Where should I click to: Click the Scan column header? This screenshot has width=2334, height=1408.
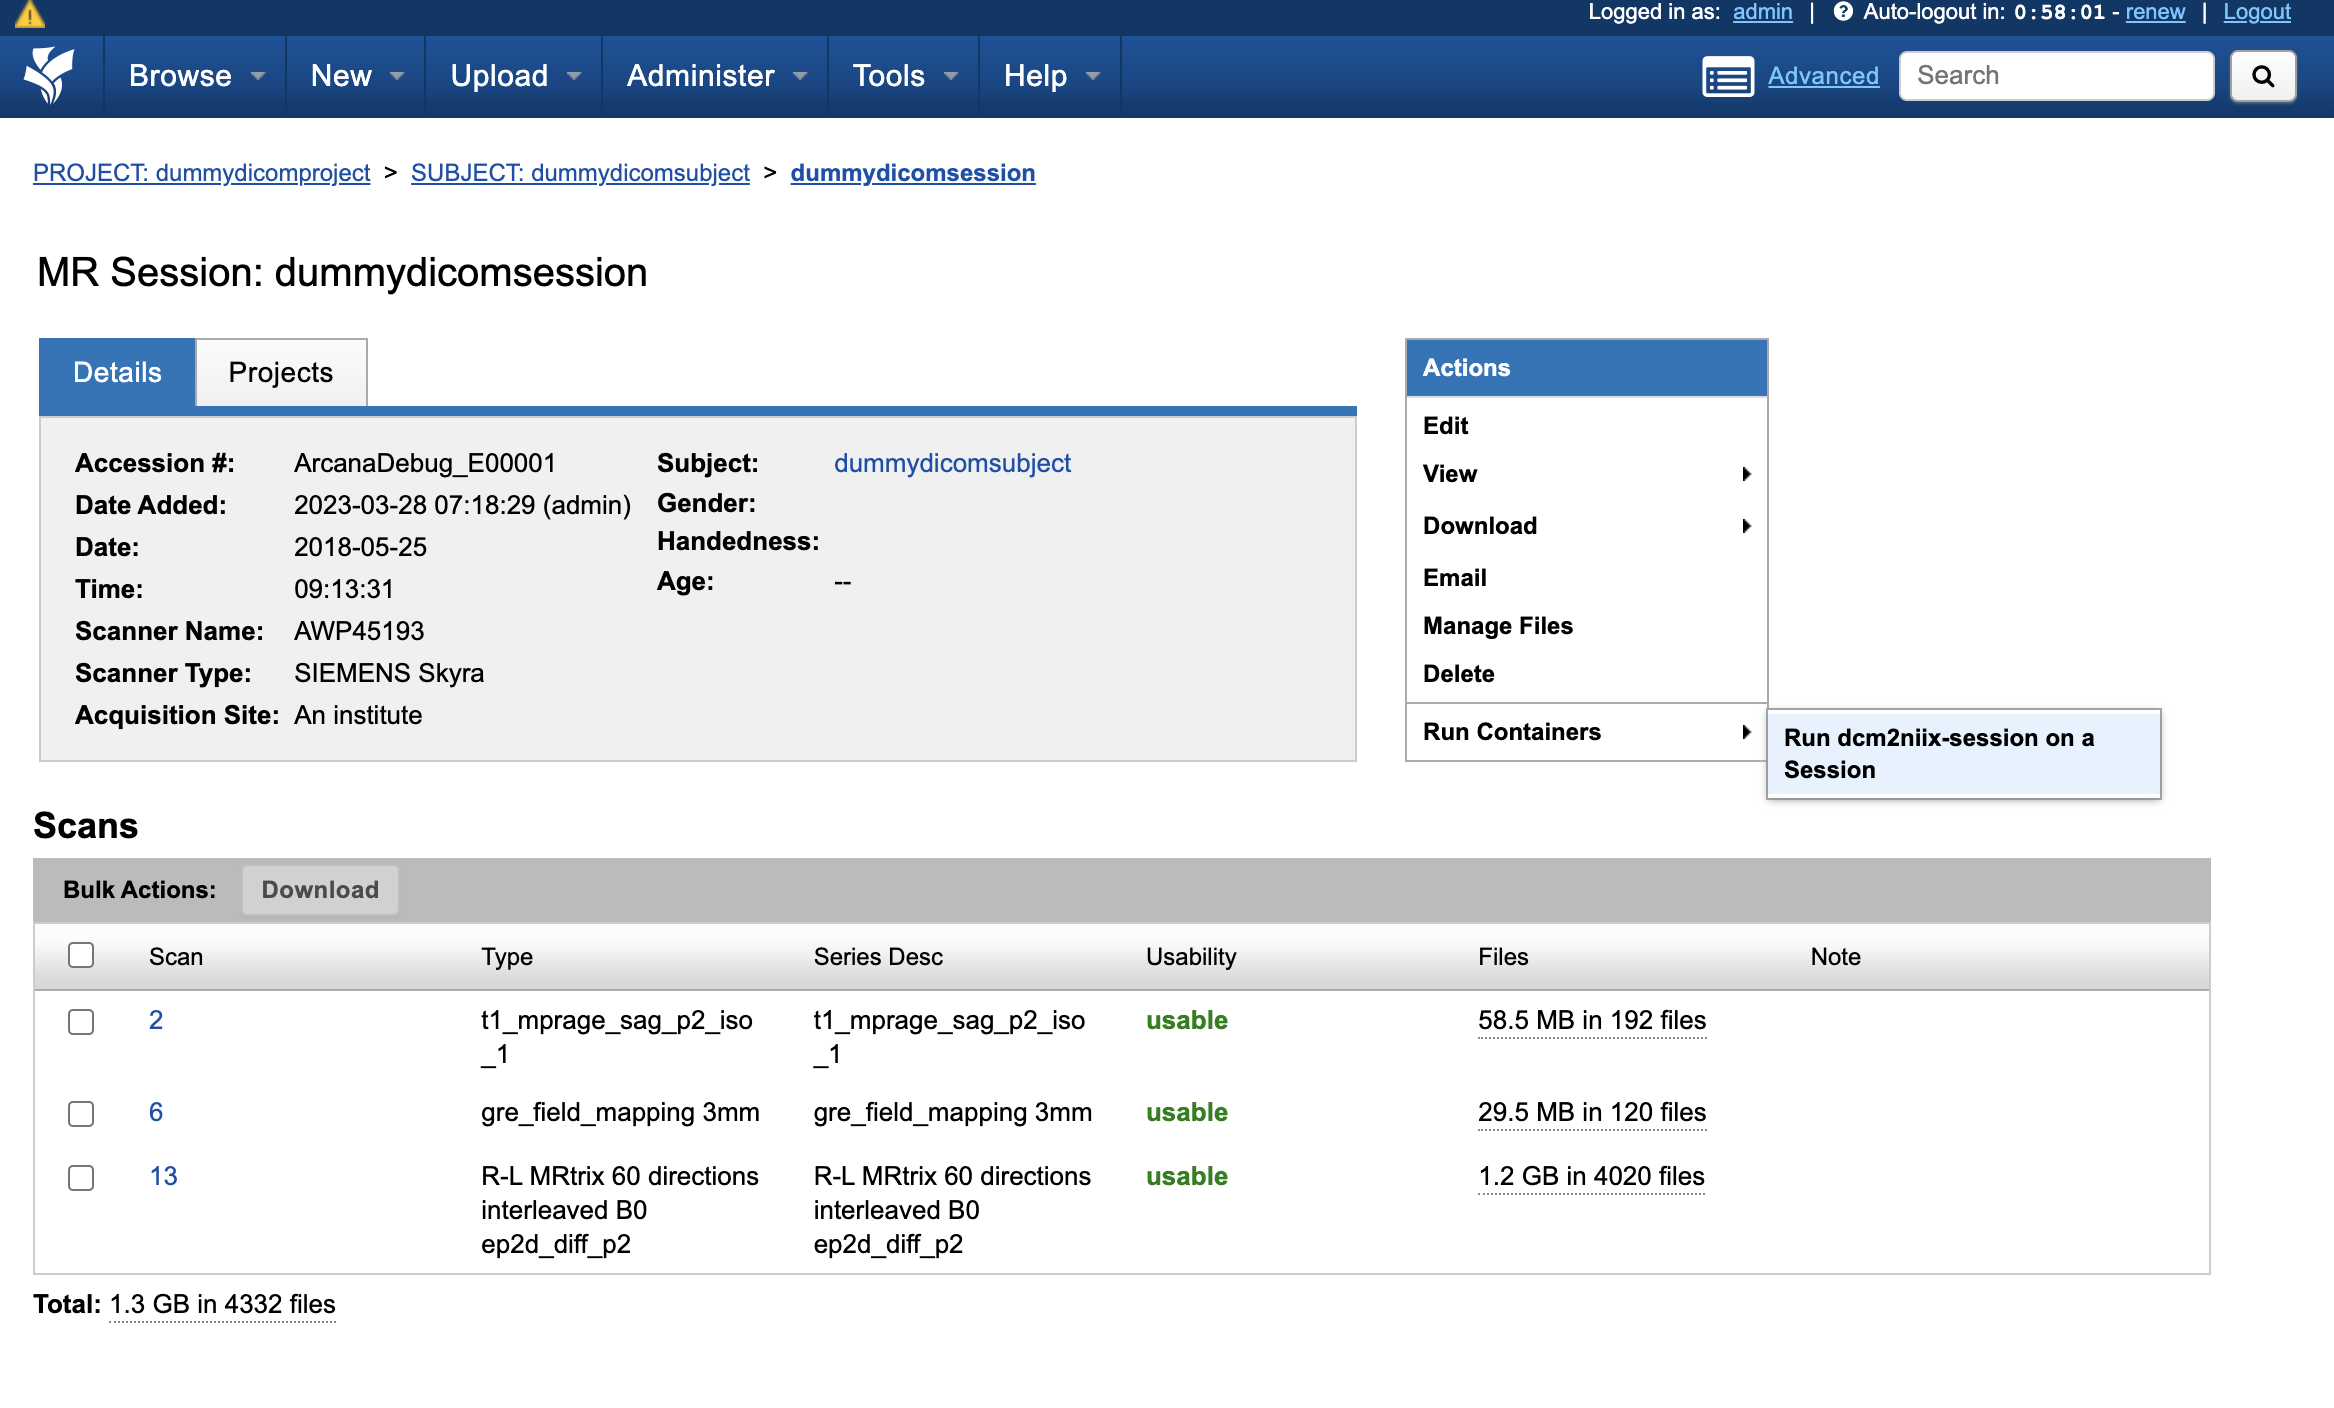tap(176, 957)
